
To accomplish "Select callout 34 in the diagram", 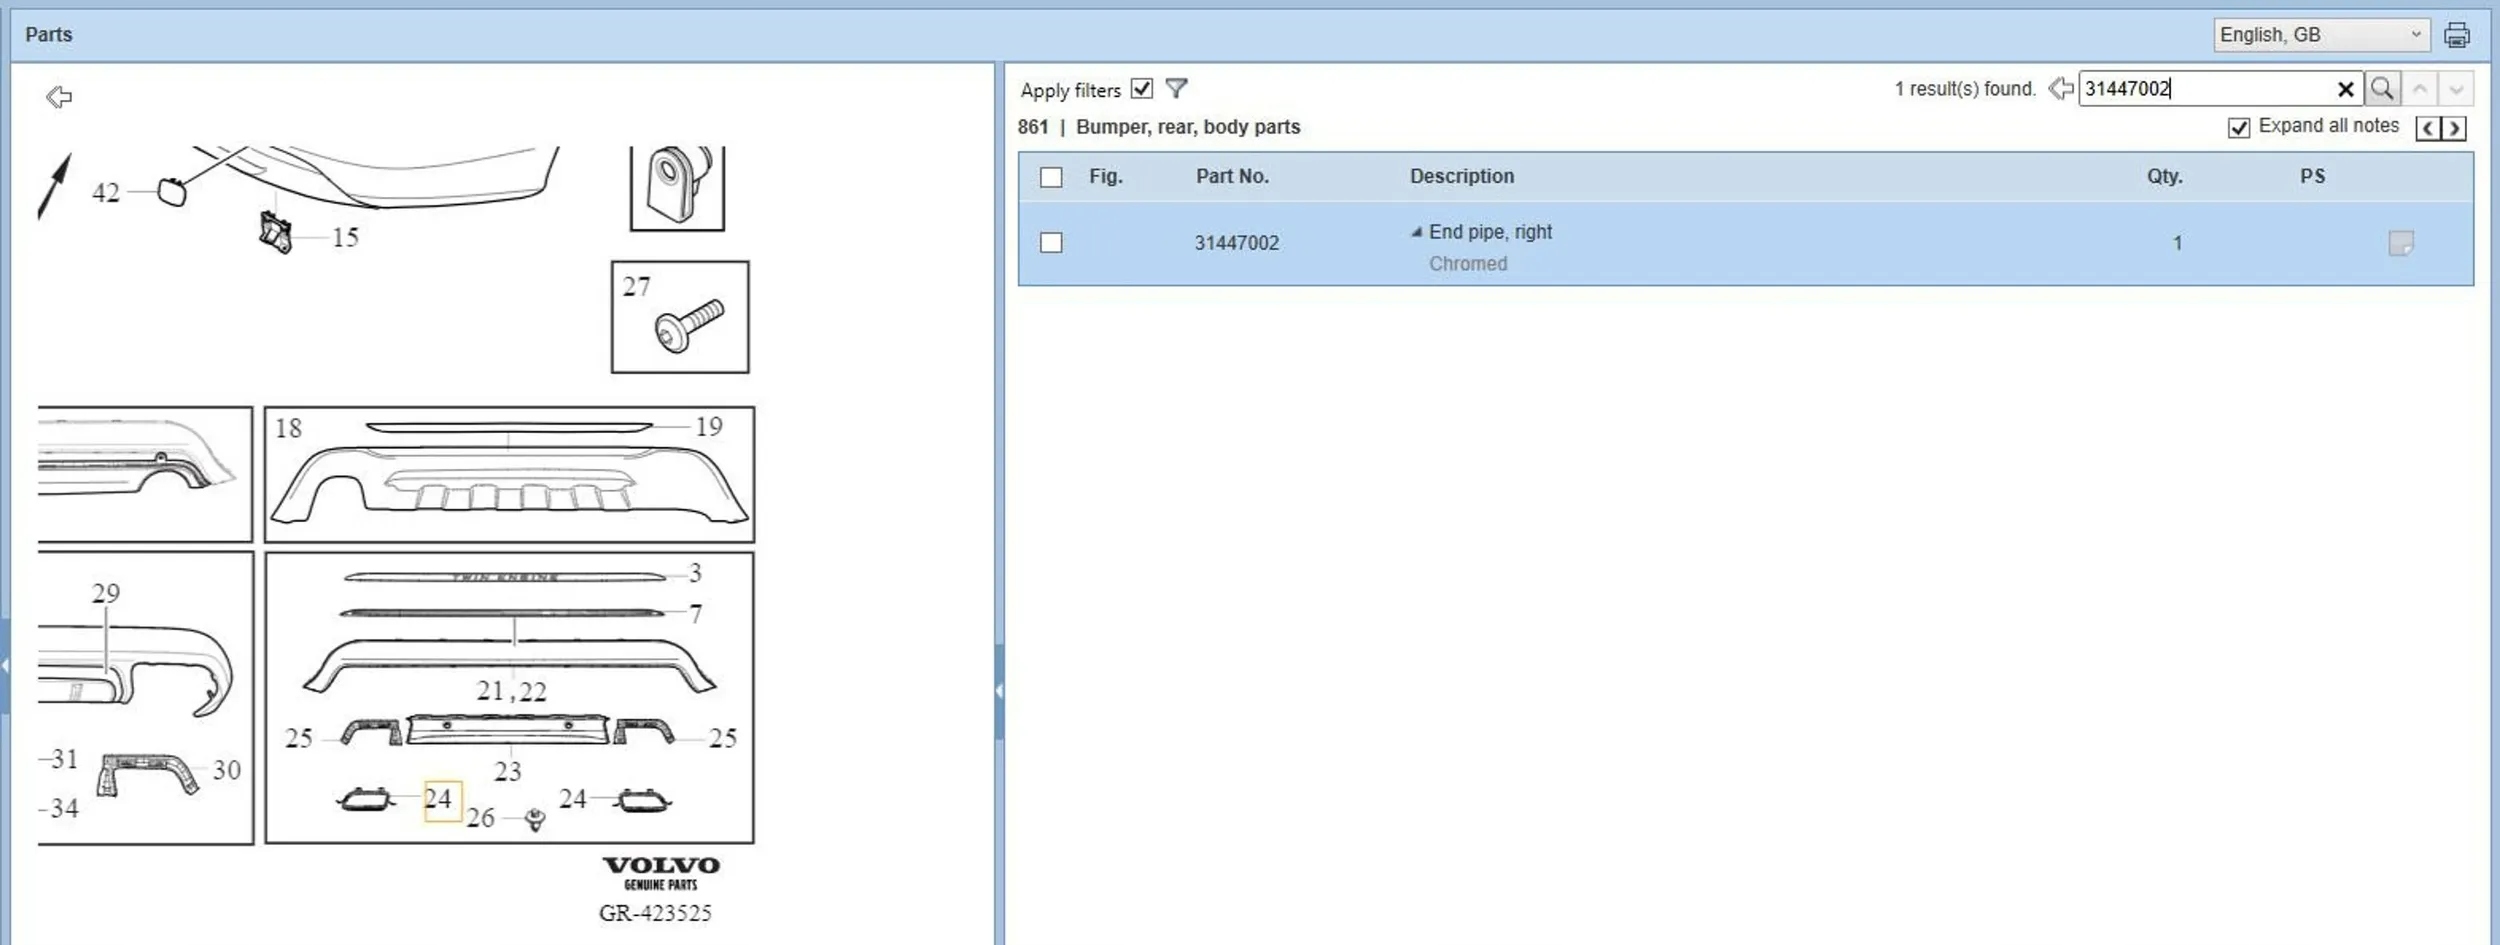I will click(64, 808).
